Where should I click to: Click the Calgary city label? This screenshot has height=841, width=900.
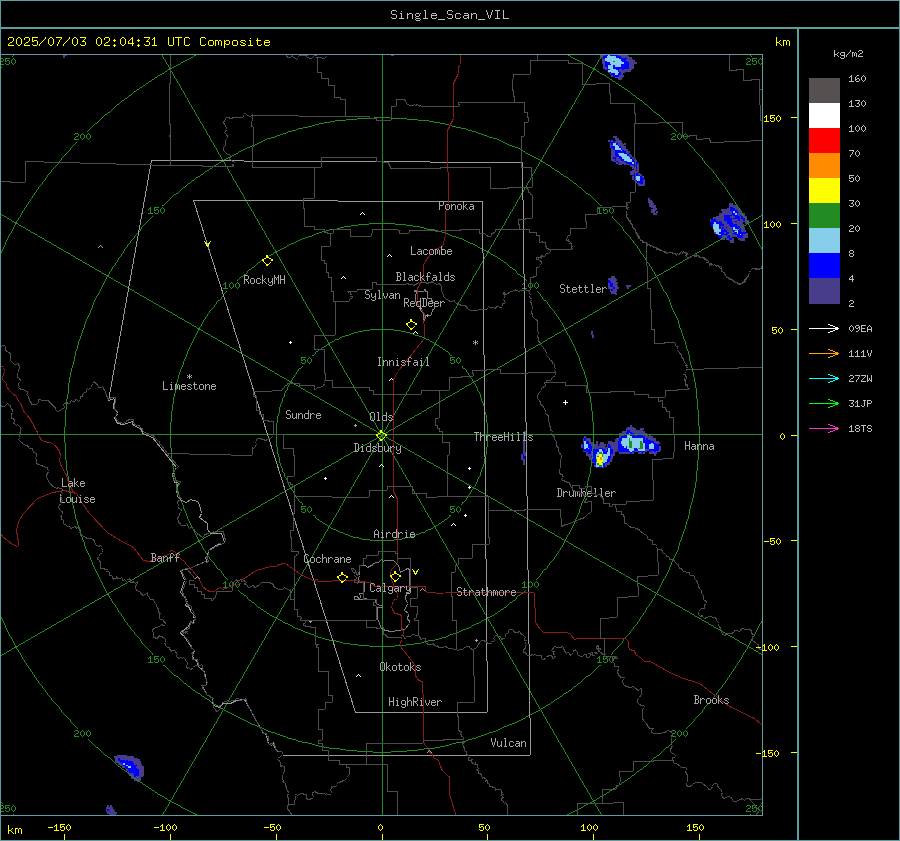click(x=390, y=588)
